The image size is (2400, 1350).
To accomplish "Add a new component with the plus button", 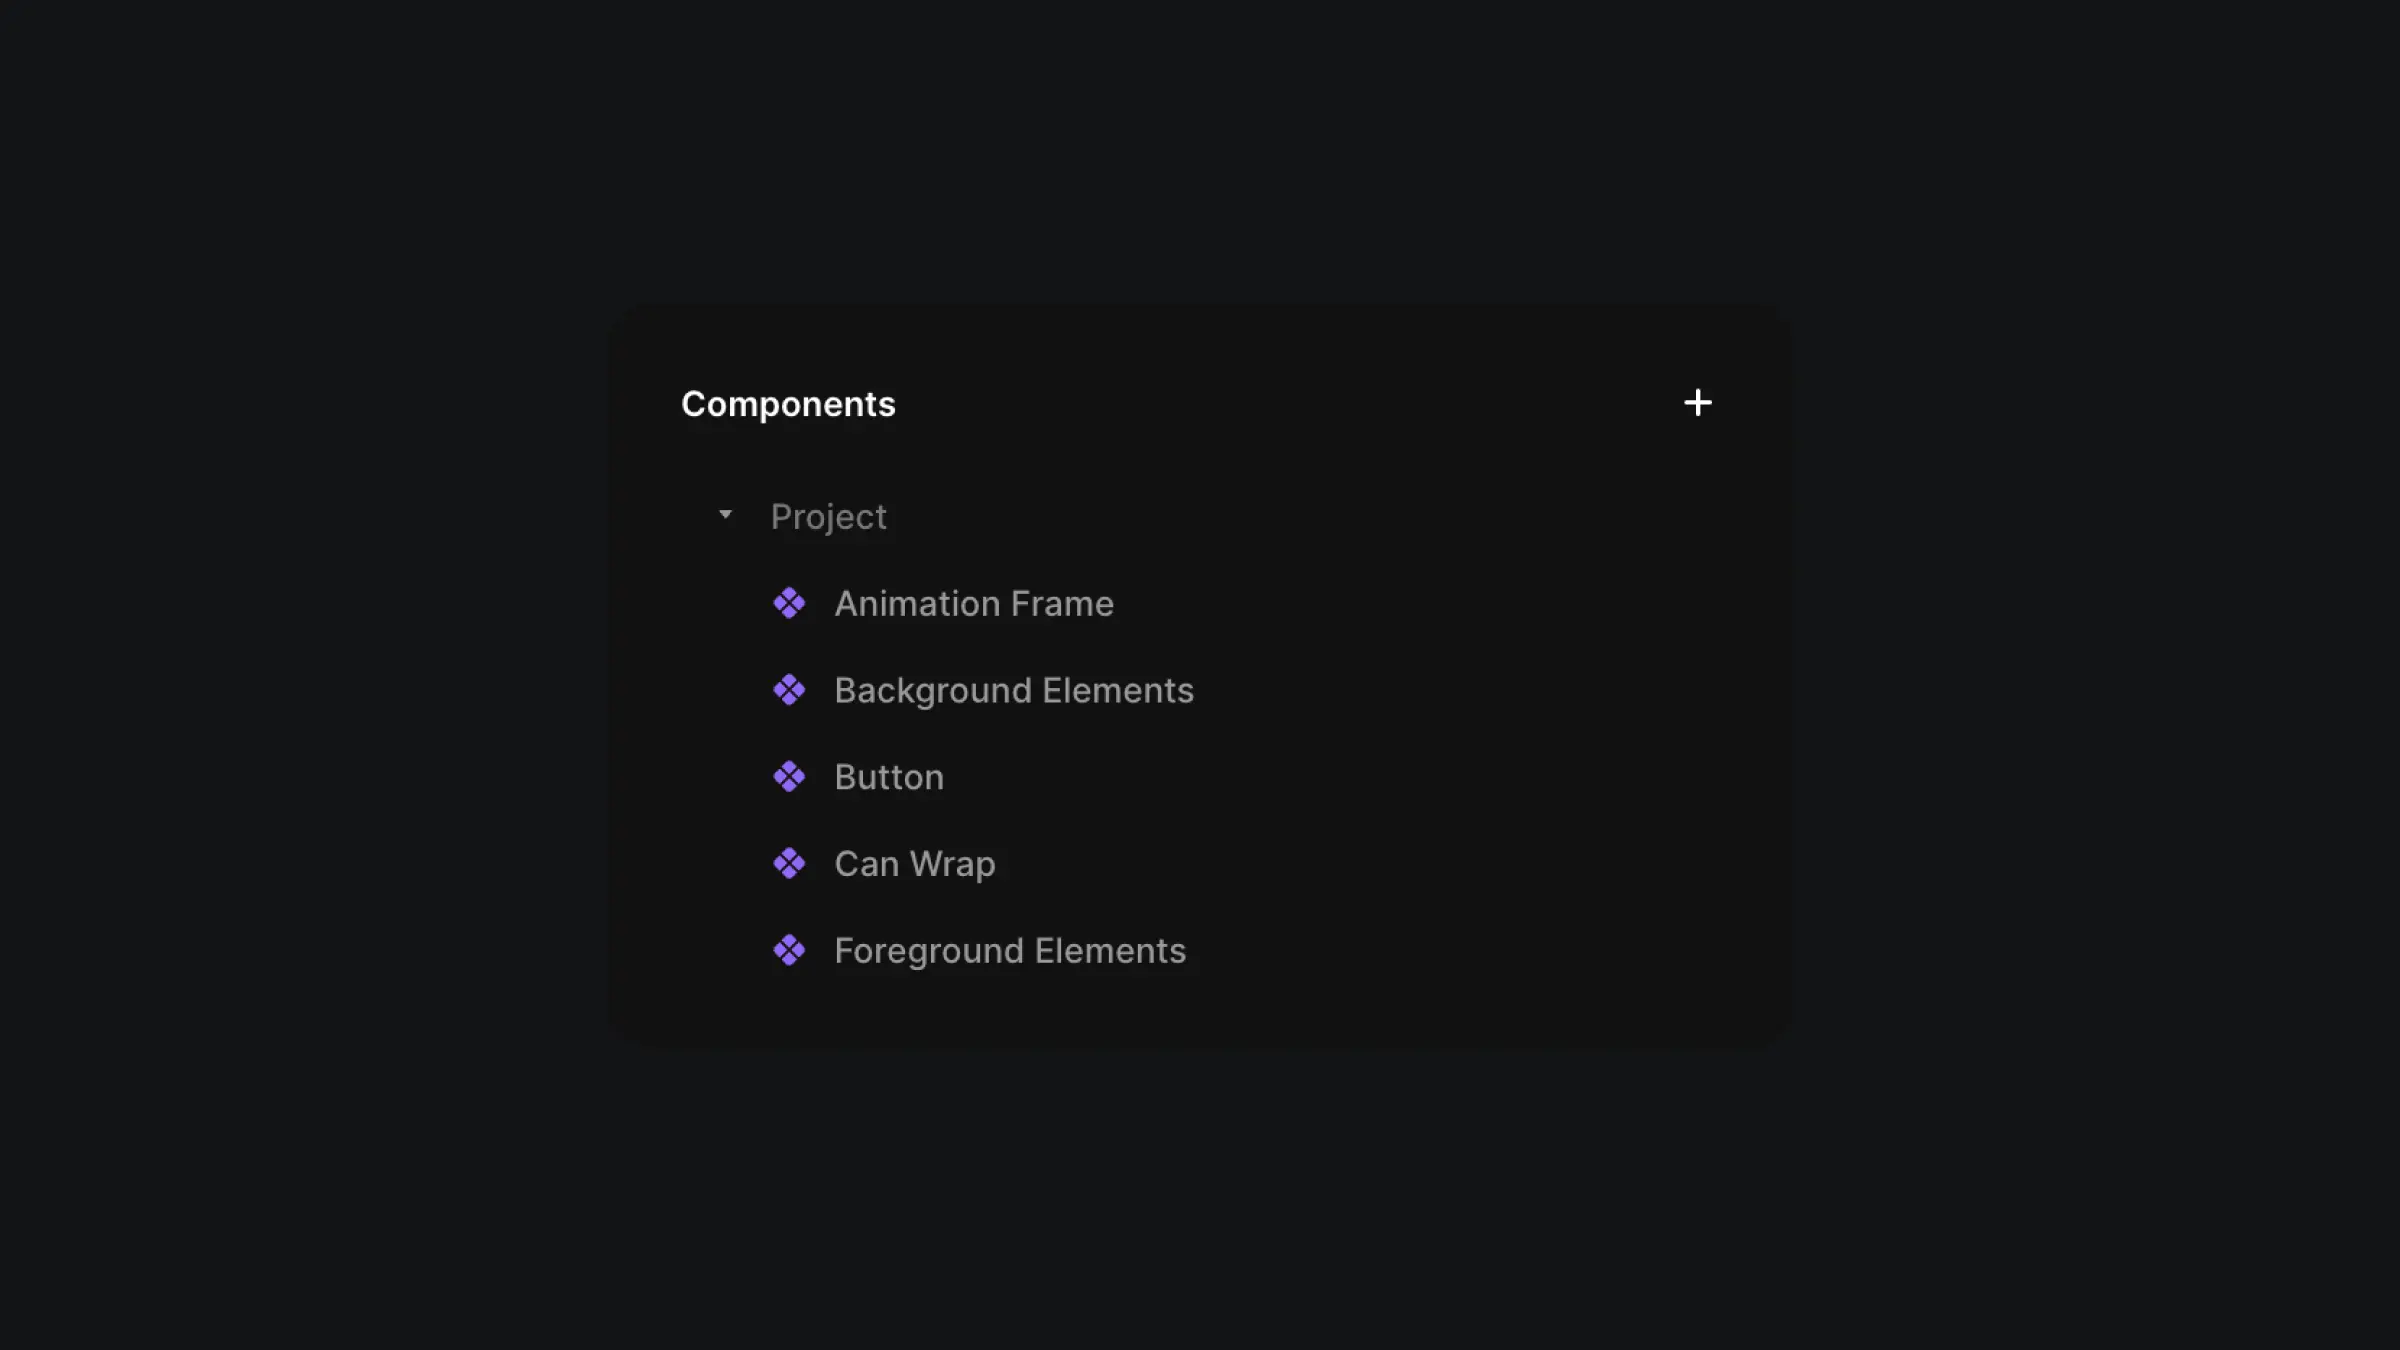I will point(1697,403).
